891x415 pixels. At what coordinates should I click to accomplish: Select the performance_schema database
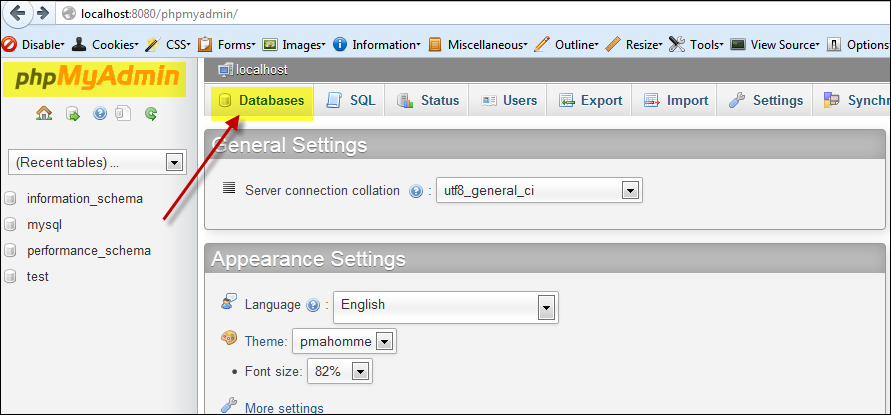point(89,251)
